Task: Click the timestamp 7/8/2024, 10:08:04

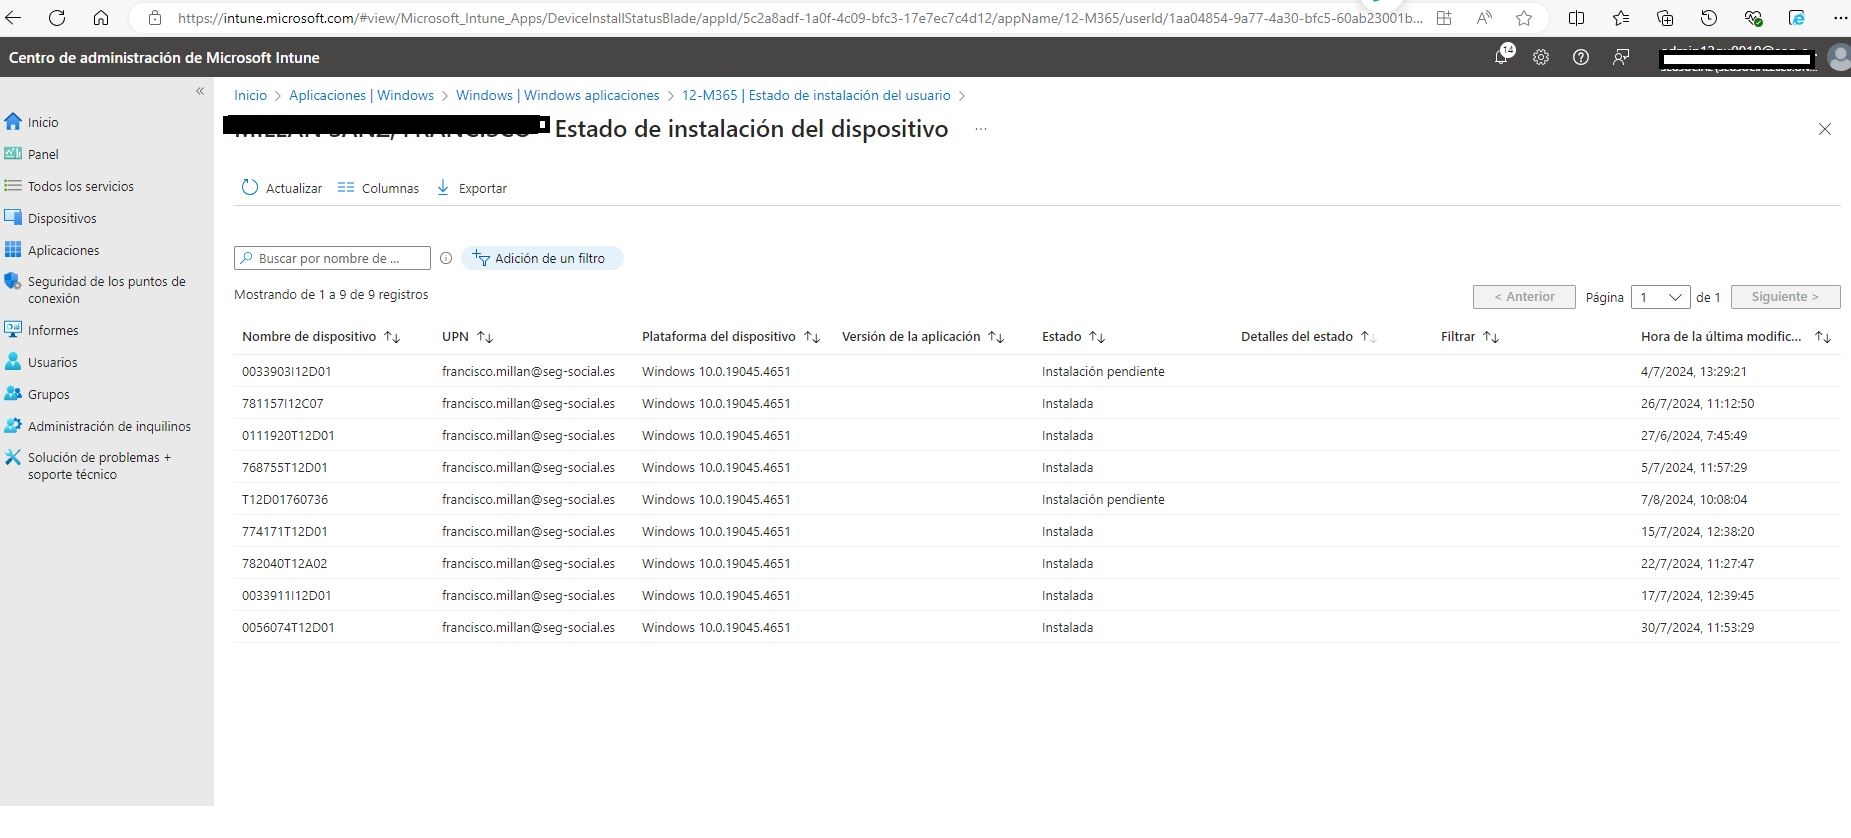Action: click(x=1694, y=499)
